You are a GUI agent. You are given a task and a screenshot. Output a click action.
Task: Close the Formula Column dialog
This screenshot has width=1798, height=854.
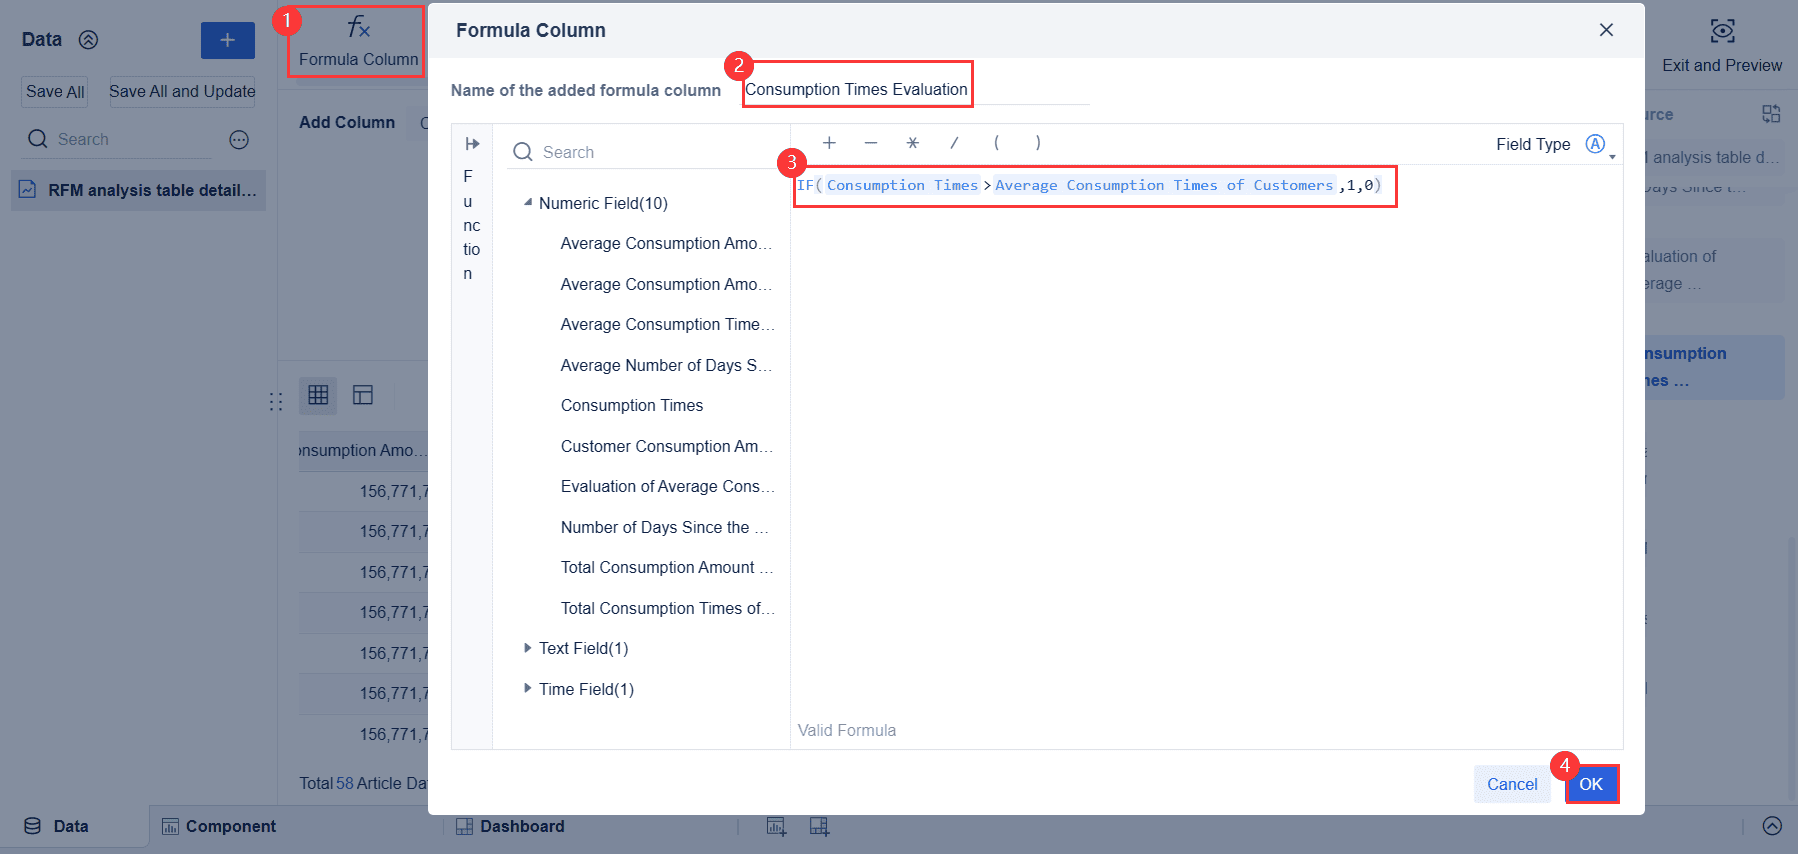pos(1606,30)
